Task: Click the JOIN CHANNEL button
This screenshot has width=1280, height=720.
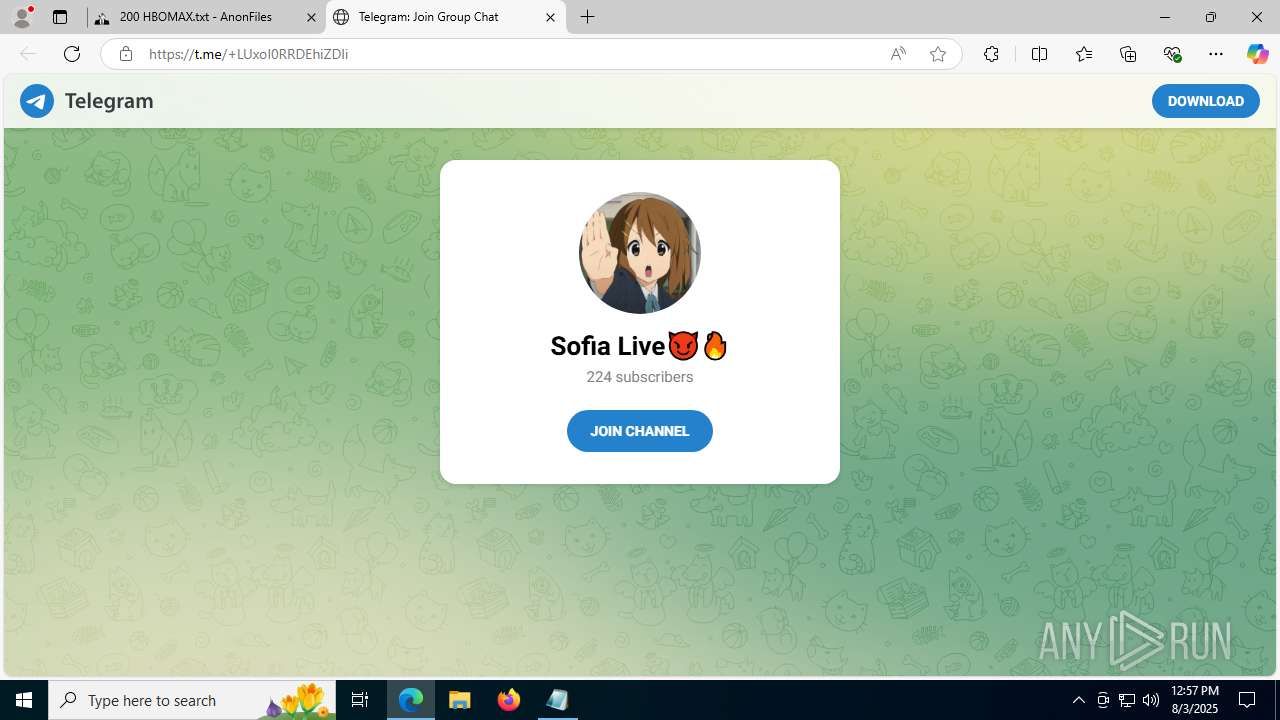Action: 640,431
